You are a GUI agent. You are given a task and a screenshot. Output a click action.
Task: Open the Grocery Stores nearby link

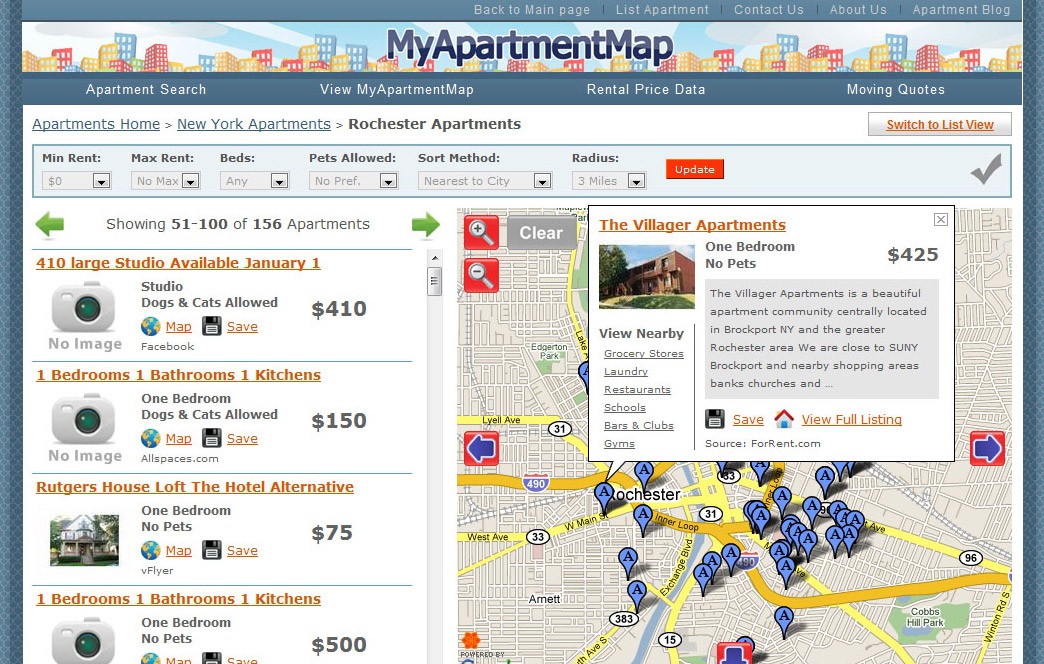[644, 354]
